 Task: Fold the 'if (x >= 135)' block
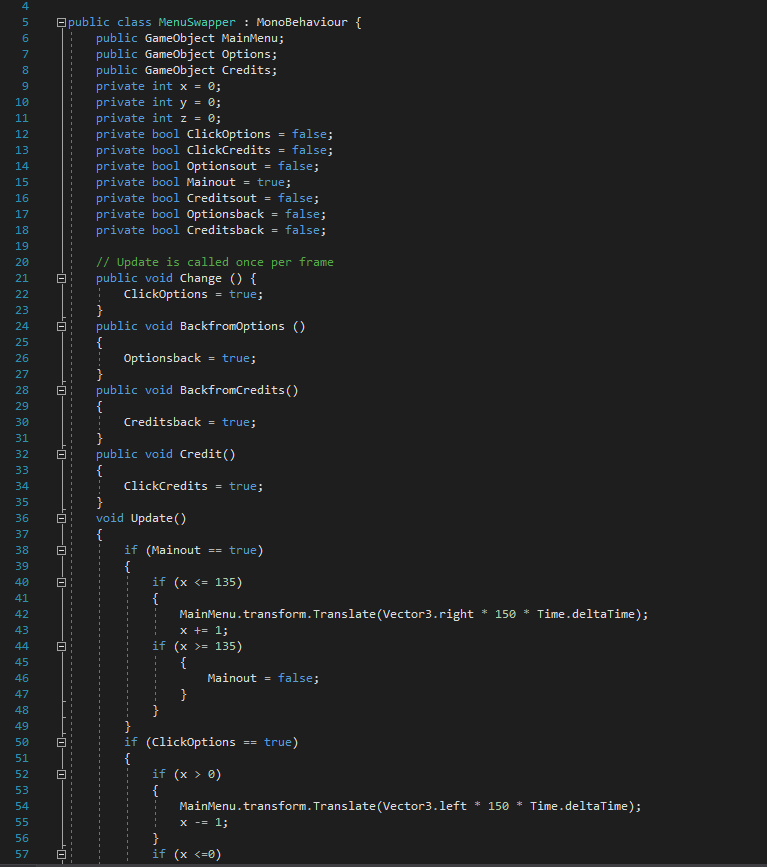[x=61, y=646]
